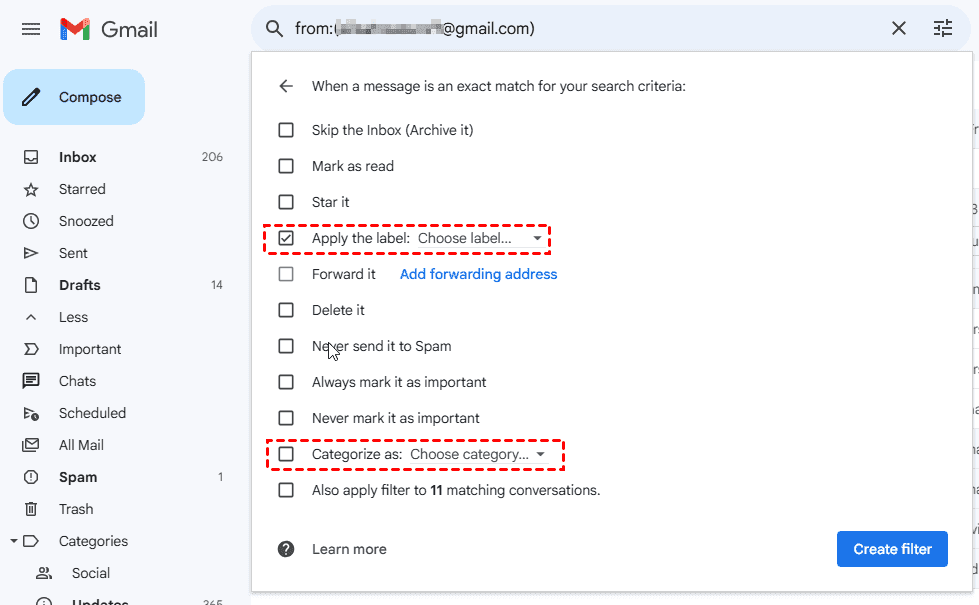Click the help question mark icon
The height and width of the screenshot is (605, 979).
click(x=286, y=549)
